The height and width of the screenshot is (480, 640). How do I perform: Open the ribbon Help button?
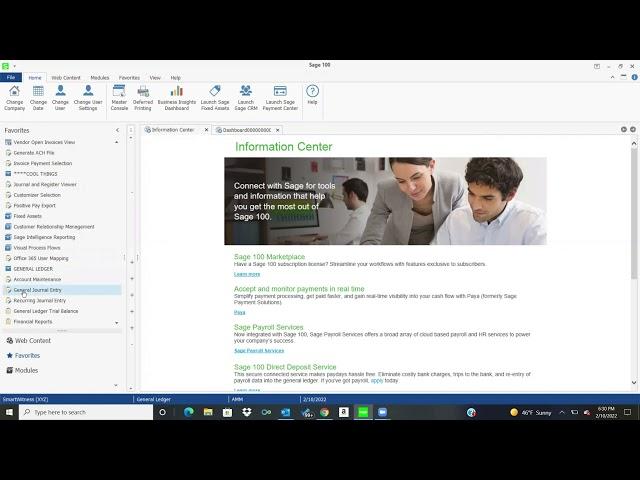pos(312,95)
